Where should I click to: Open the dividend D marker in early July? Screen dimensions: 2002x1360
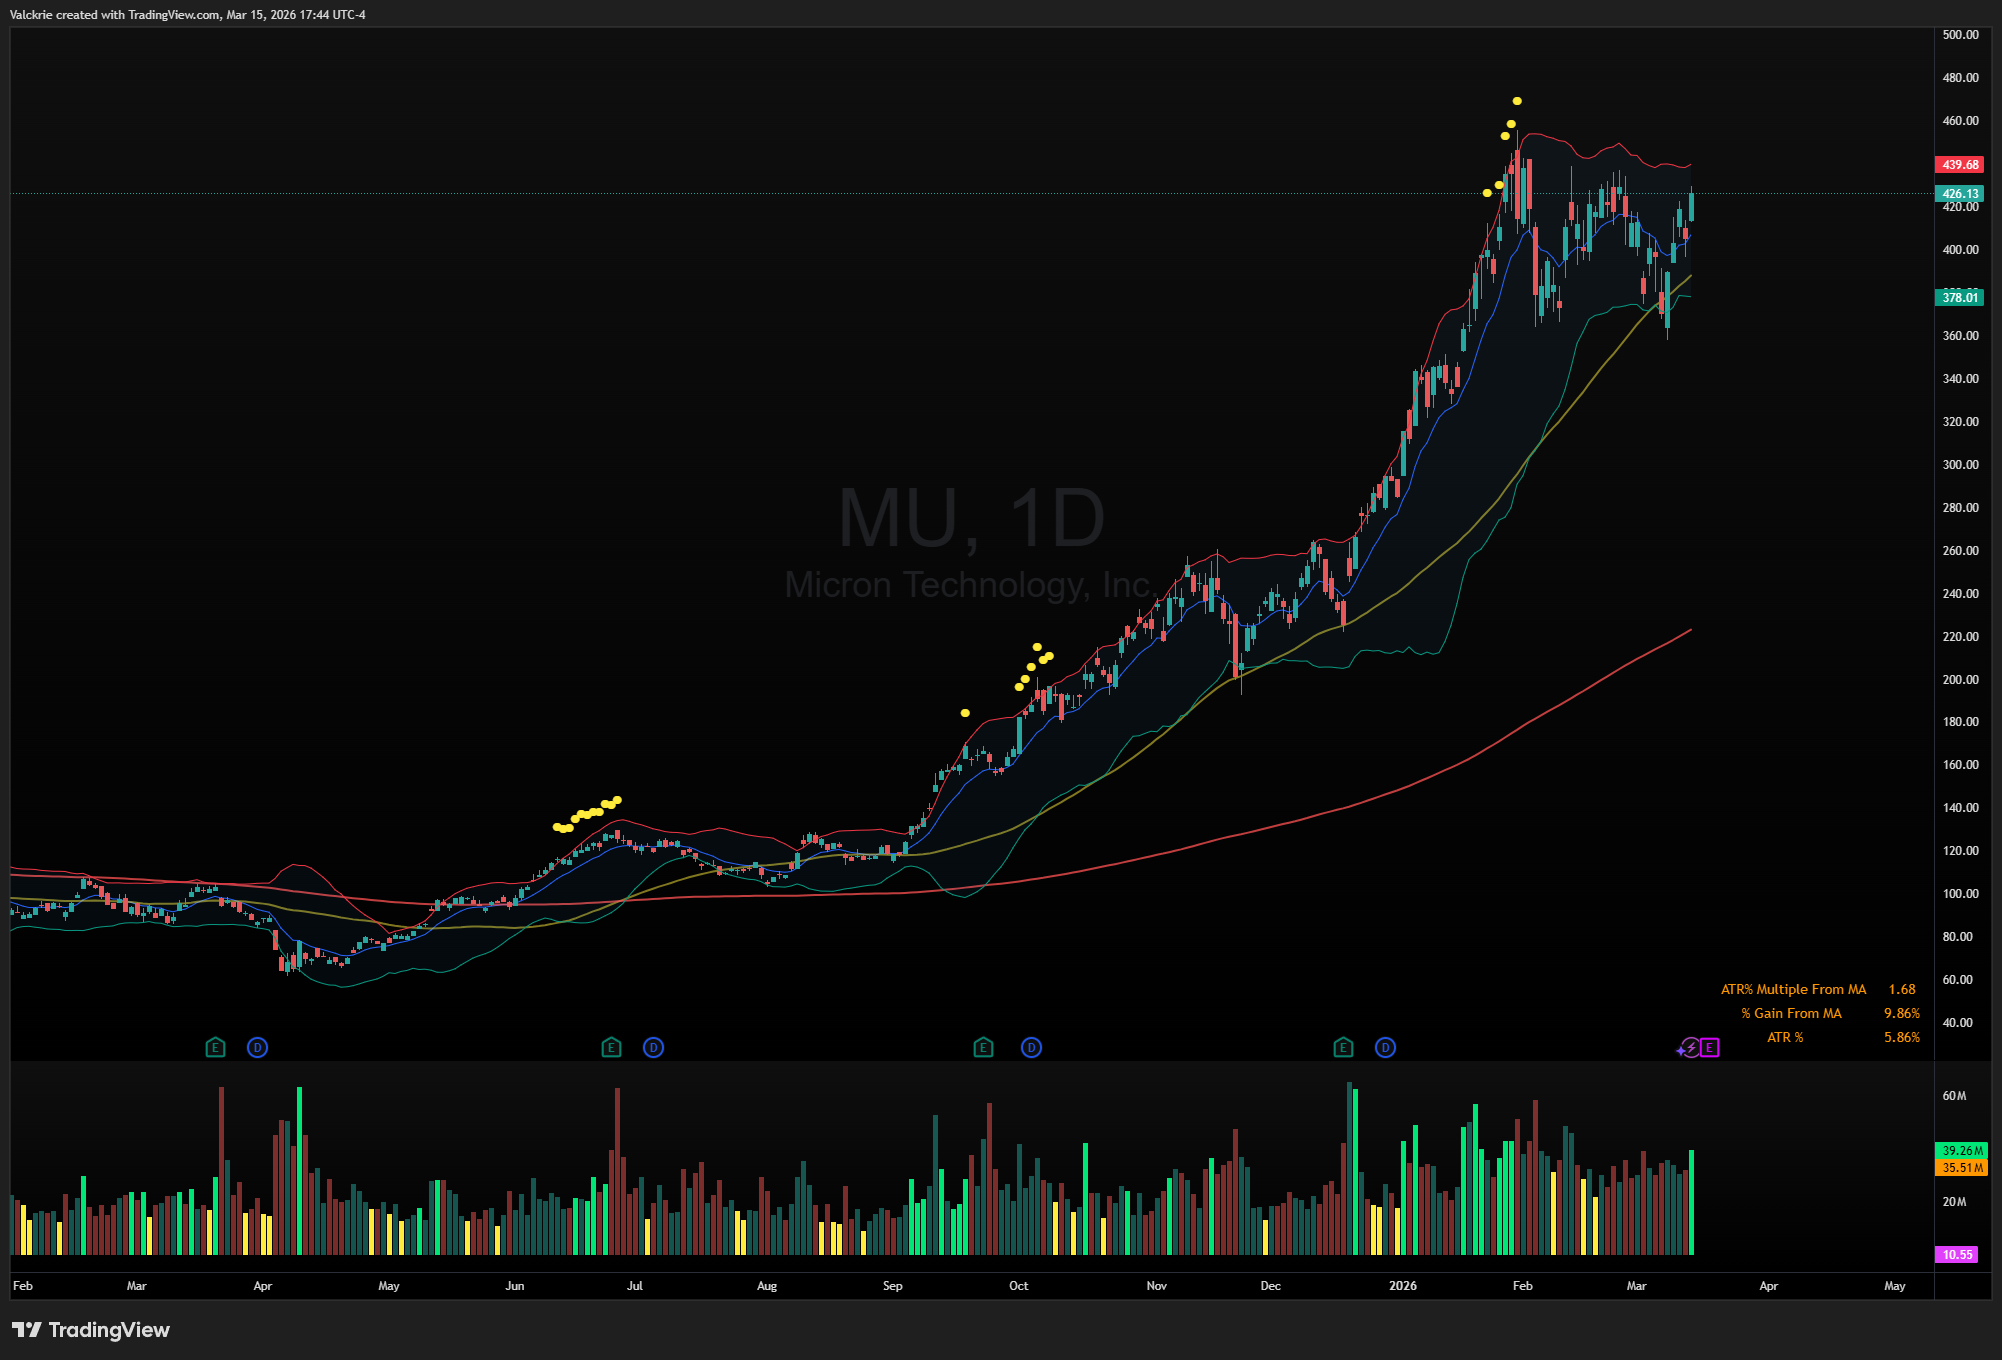coord(653,1048)
